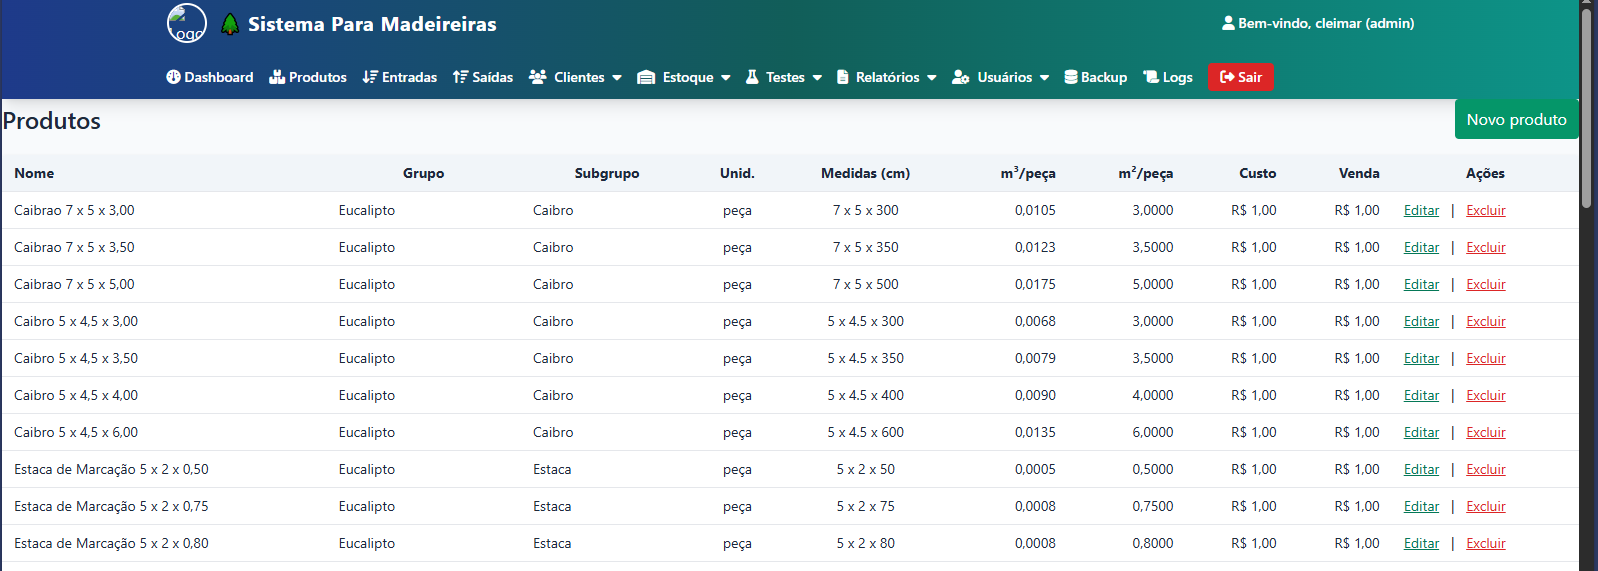Click the Novo produto button
1598x571 pixels.
point(1516,119)
